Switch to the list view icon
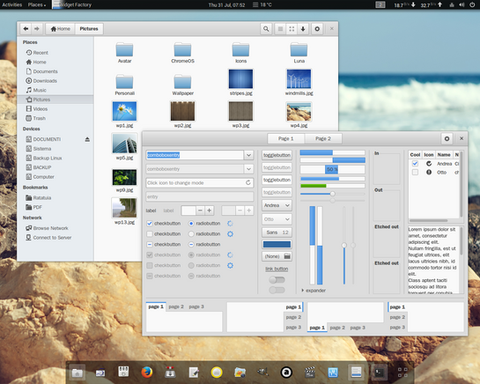Image resolution: width=480 pixels, height=384 pixels. click(281, 29)
